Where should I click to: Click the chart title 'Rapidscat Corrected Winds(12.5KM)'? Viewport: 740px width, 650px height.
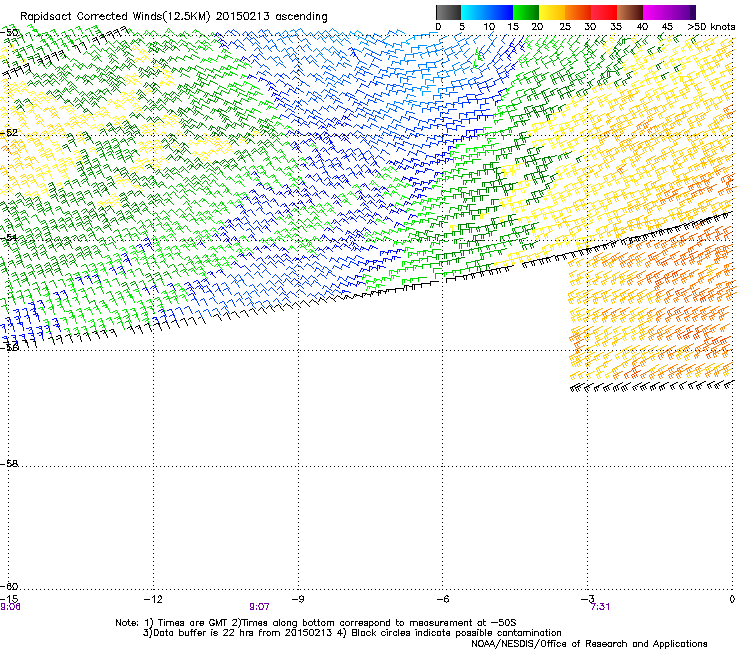[x=115, y=17]
